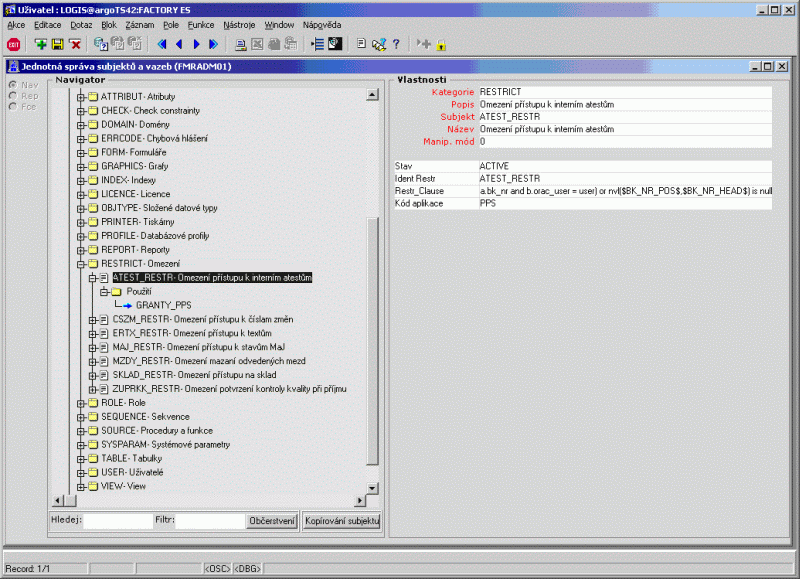
Task: Collapse the Použití folder node
Action: point(104,292)
